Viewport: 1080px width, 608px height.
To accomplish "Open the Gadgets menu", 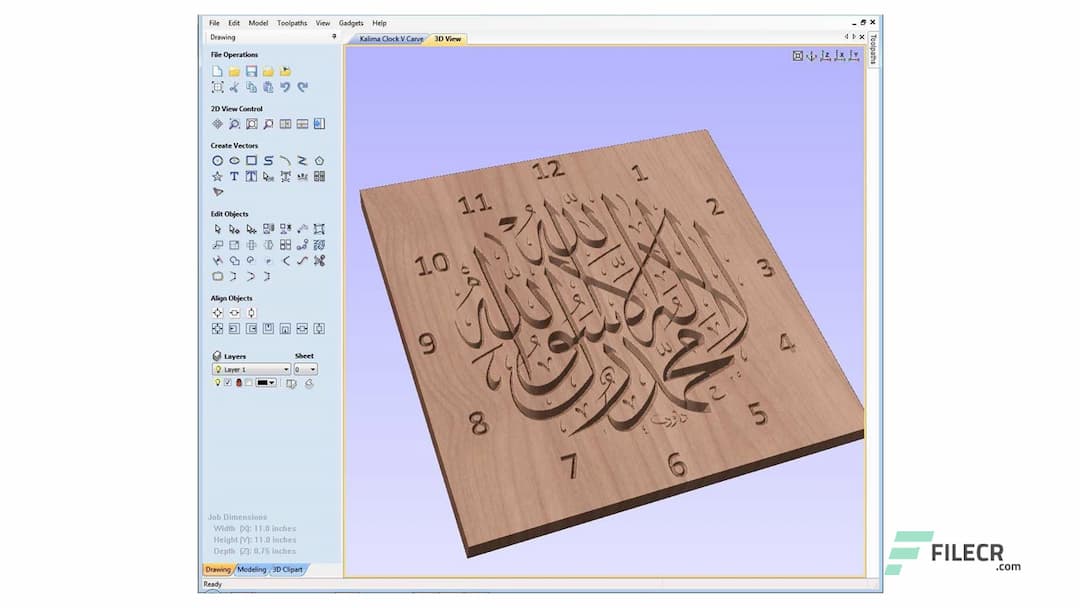I will [351, 23].
